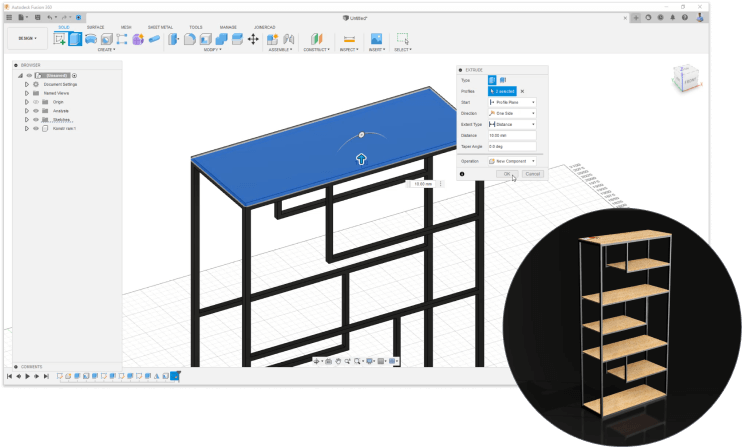The image size is (742, 447).
Task: Switch to the Tools tab
Action: pos(196,27)
